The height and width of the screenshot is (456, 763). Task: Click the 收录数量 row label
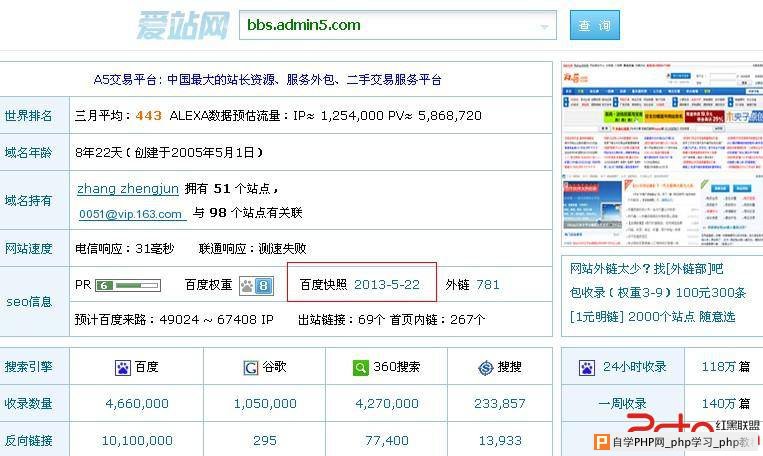pos(28,403)
